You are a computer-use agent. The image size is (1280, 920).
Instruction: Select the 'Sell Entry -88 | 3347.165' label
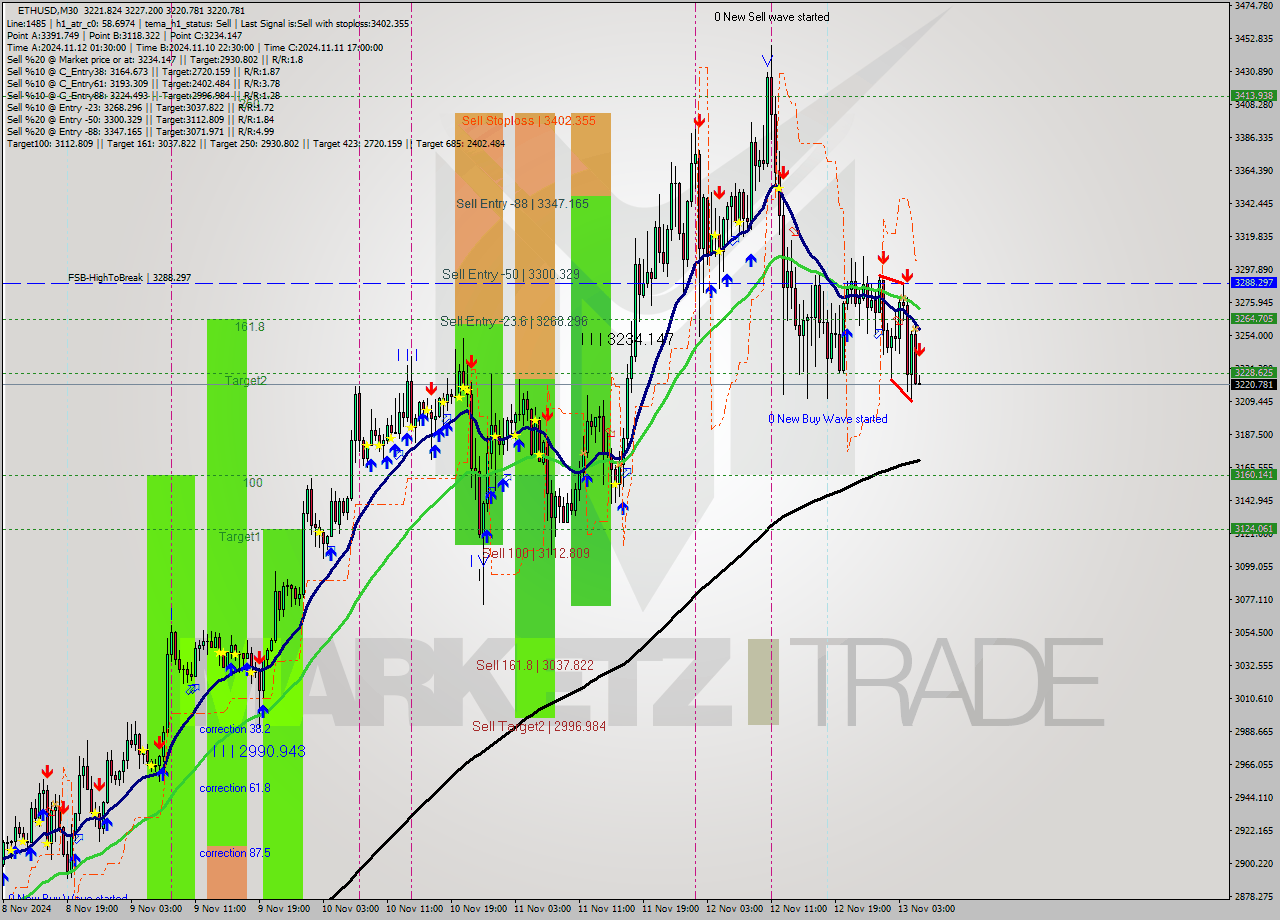pyautogui.click(x=522, y=203)
